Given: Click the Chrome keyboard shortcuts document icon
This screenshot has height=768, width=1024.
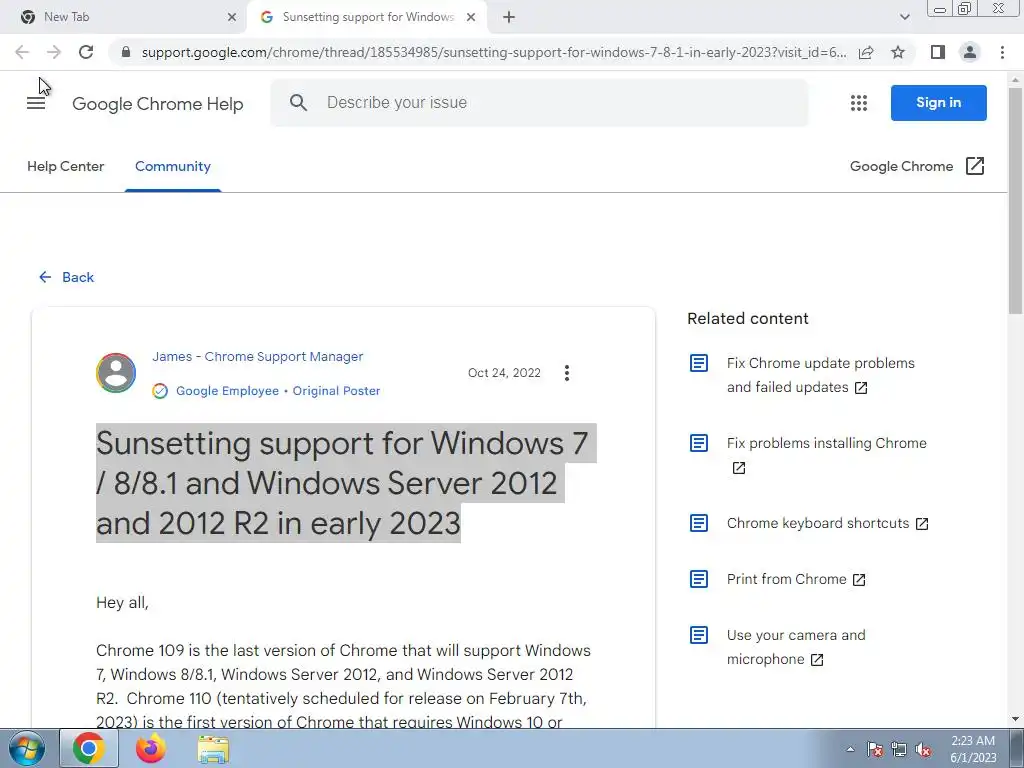Looking at the screenshot, I should (699, 523).
